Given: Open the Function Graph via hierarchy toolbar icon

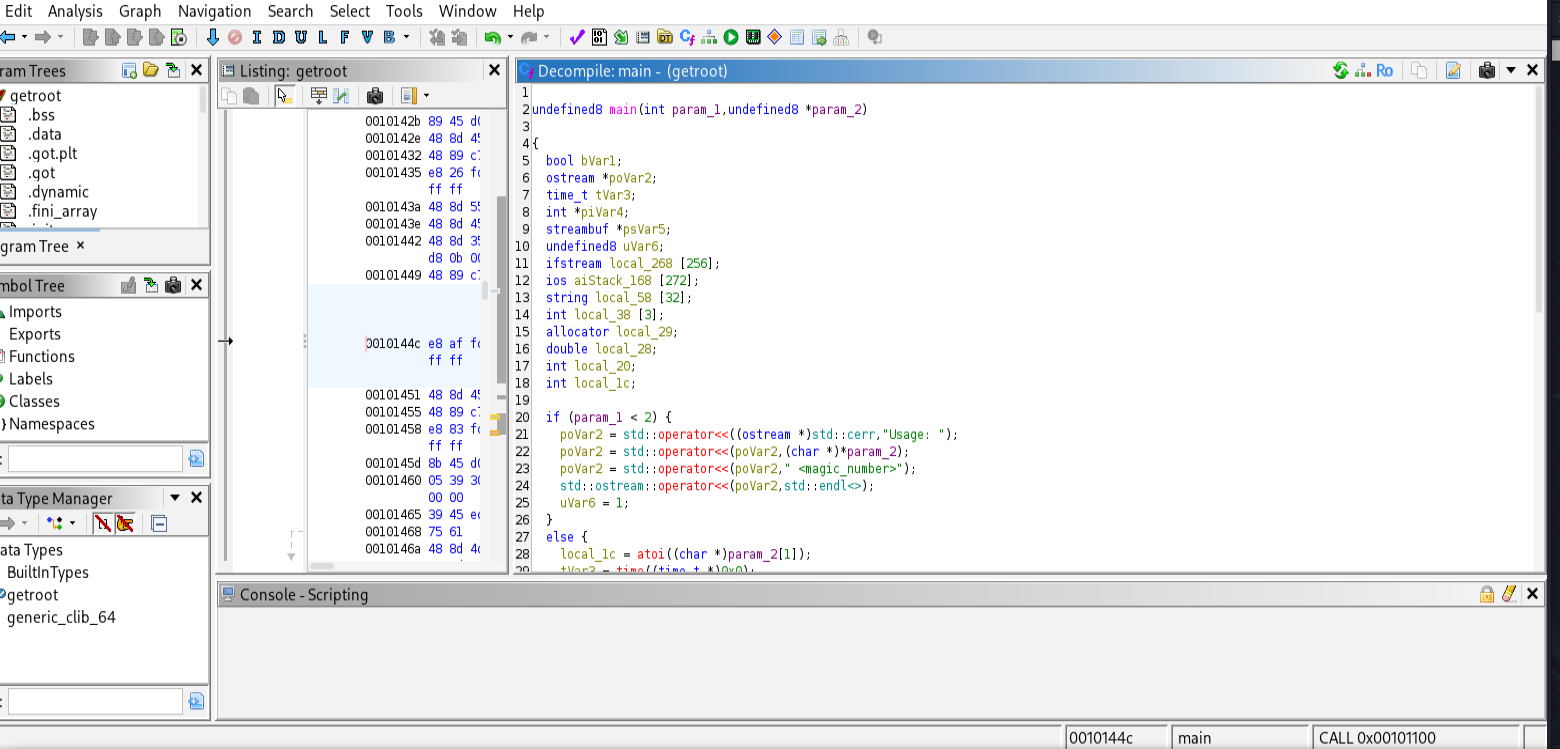Looking at the screenshot, I should click(709, 38).
